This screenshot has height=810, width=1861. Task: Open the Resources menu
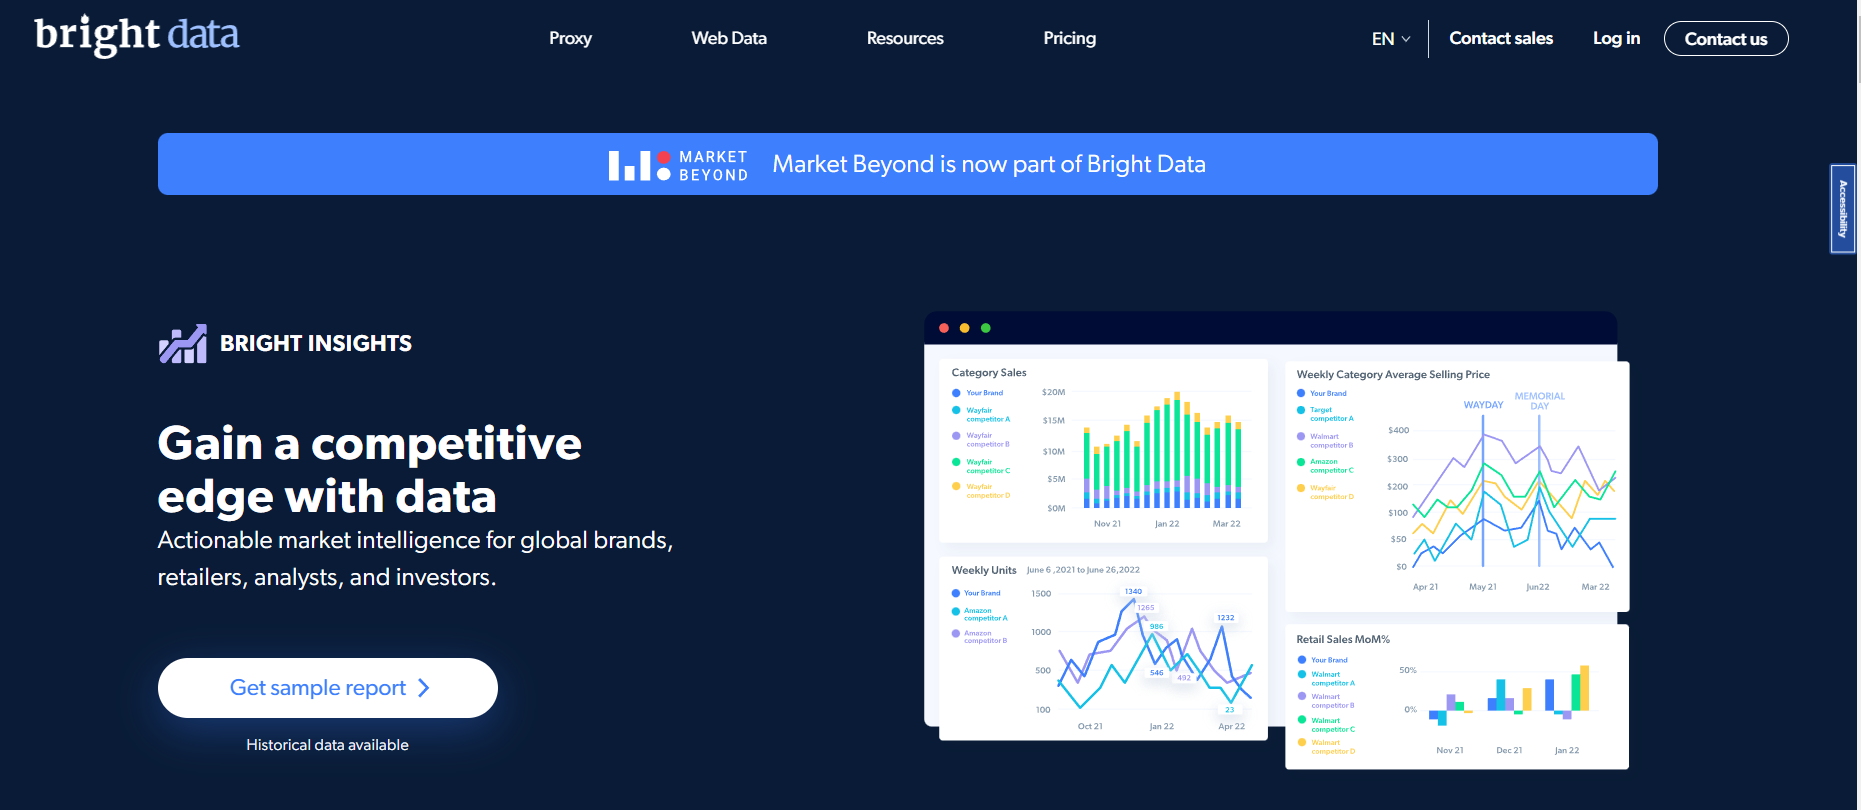[905, 38]
